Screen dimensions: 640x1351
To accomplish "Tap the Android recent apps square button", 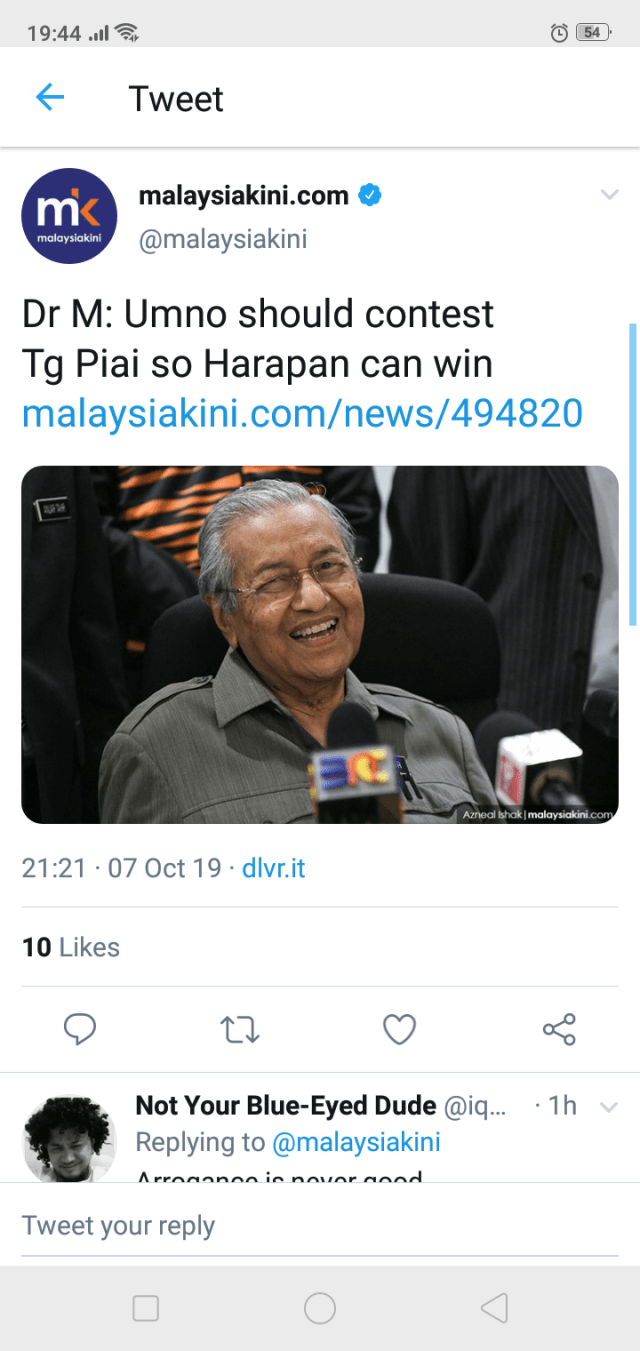I will coord(146,1308).
